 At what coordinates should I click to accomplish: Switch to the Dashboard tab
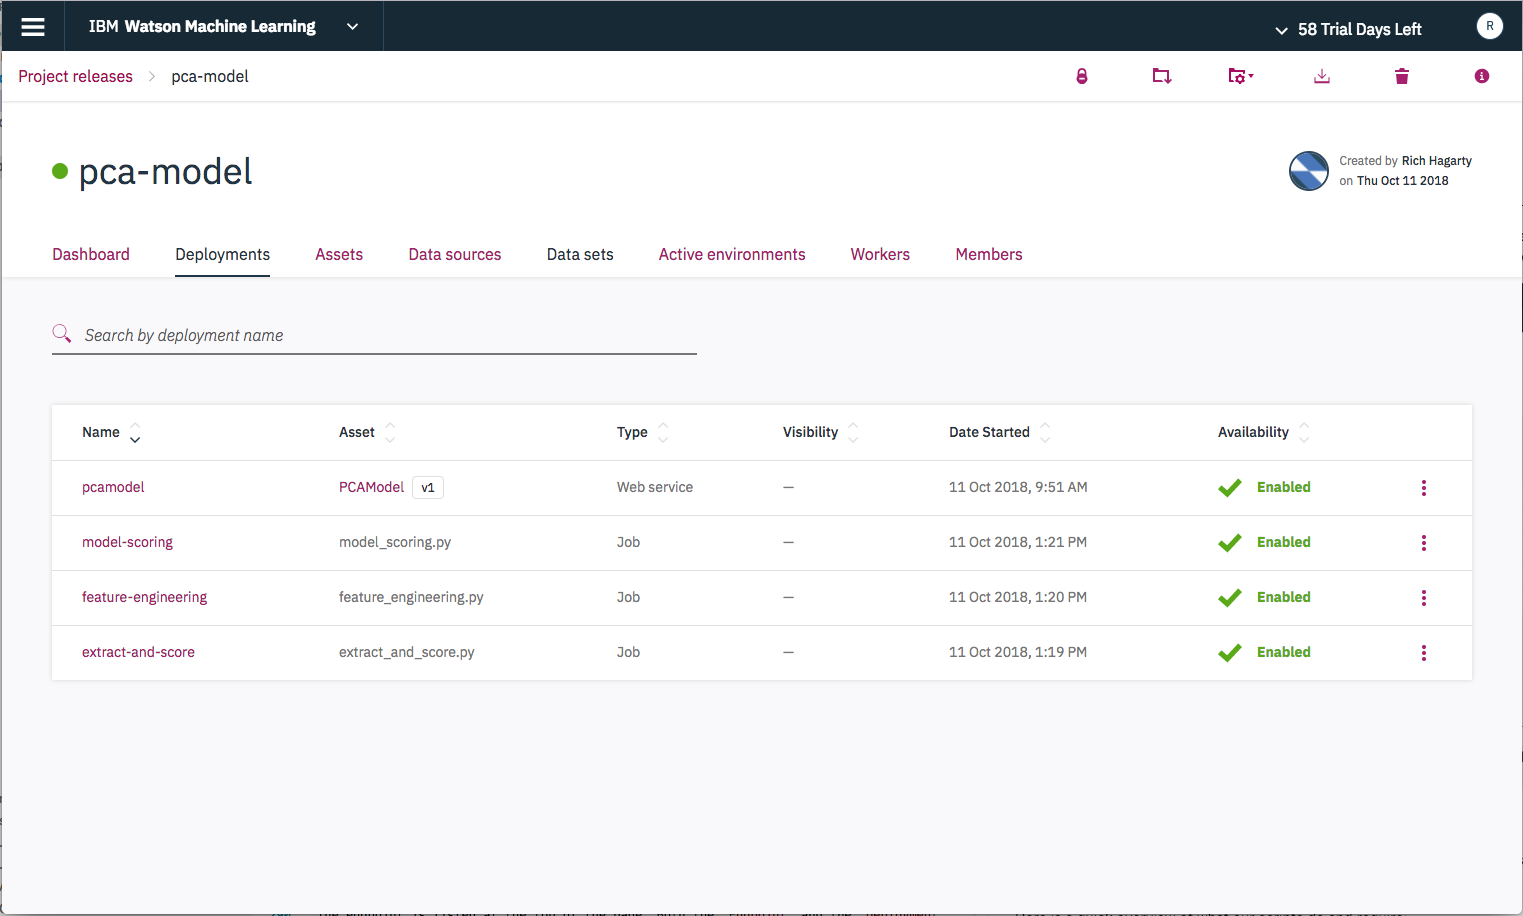pyautogui.click(x=91, y=254)
